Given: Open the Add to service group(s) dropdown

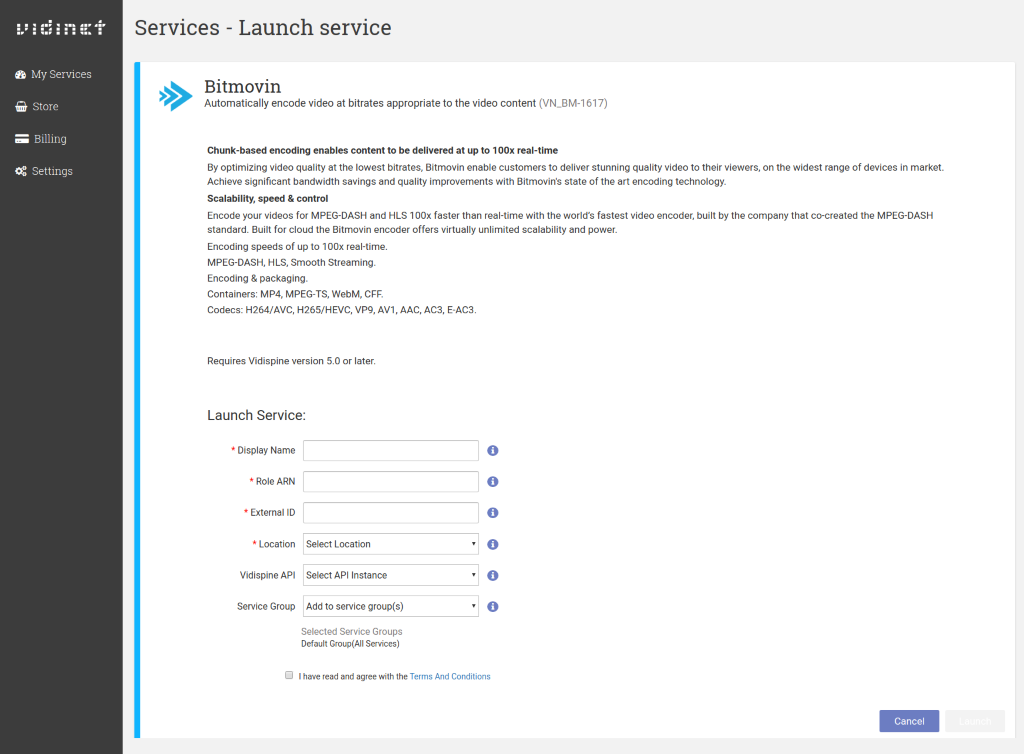Looking at the screenshot, I should pos(390,606).
